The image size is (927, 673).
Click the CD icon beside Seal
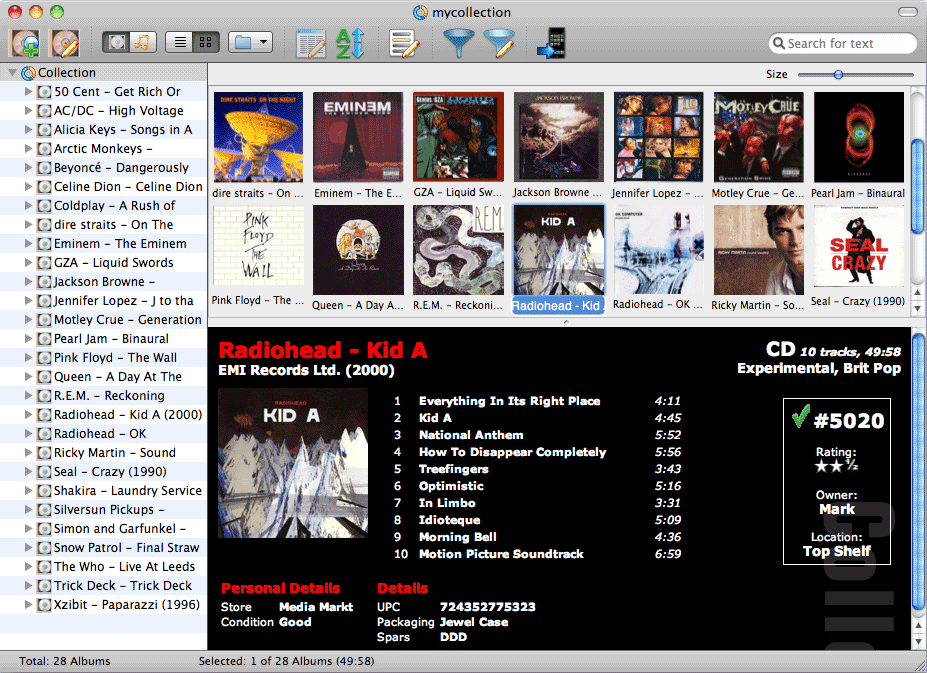pos(44,472)
